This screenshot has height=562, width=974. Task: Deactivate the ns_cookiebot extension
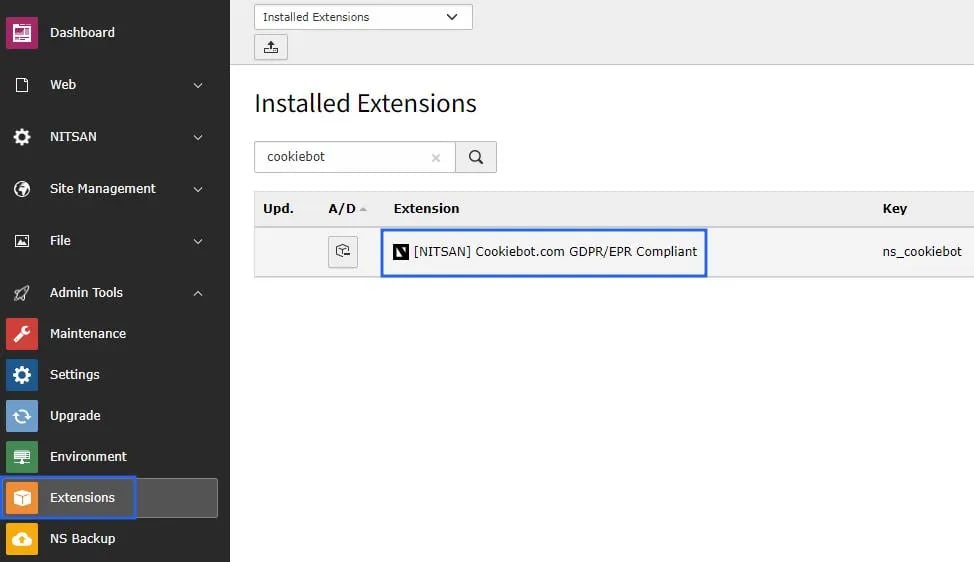tap(343, 252)
